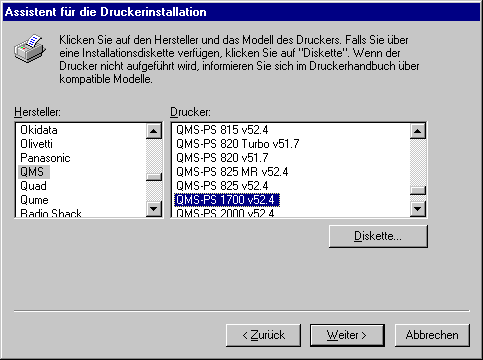Select QMS-PS 815 v52.4 printer
Image resolution: width=483 pixels, height=360 pixels.
coord(222,130)
